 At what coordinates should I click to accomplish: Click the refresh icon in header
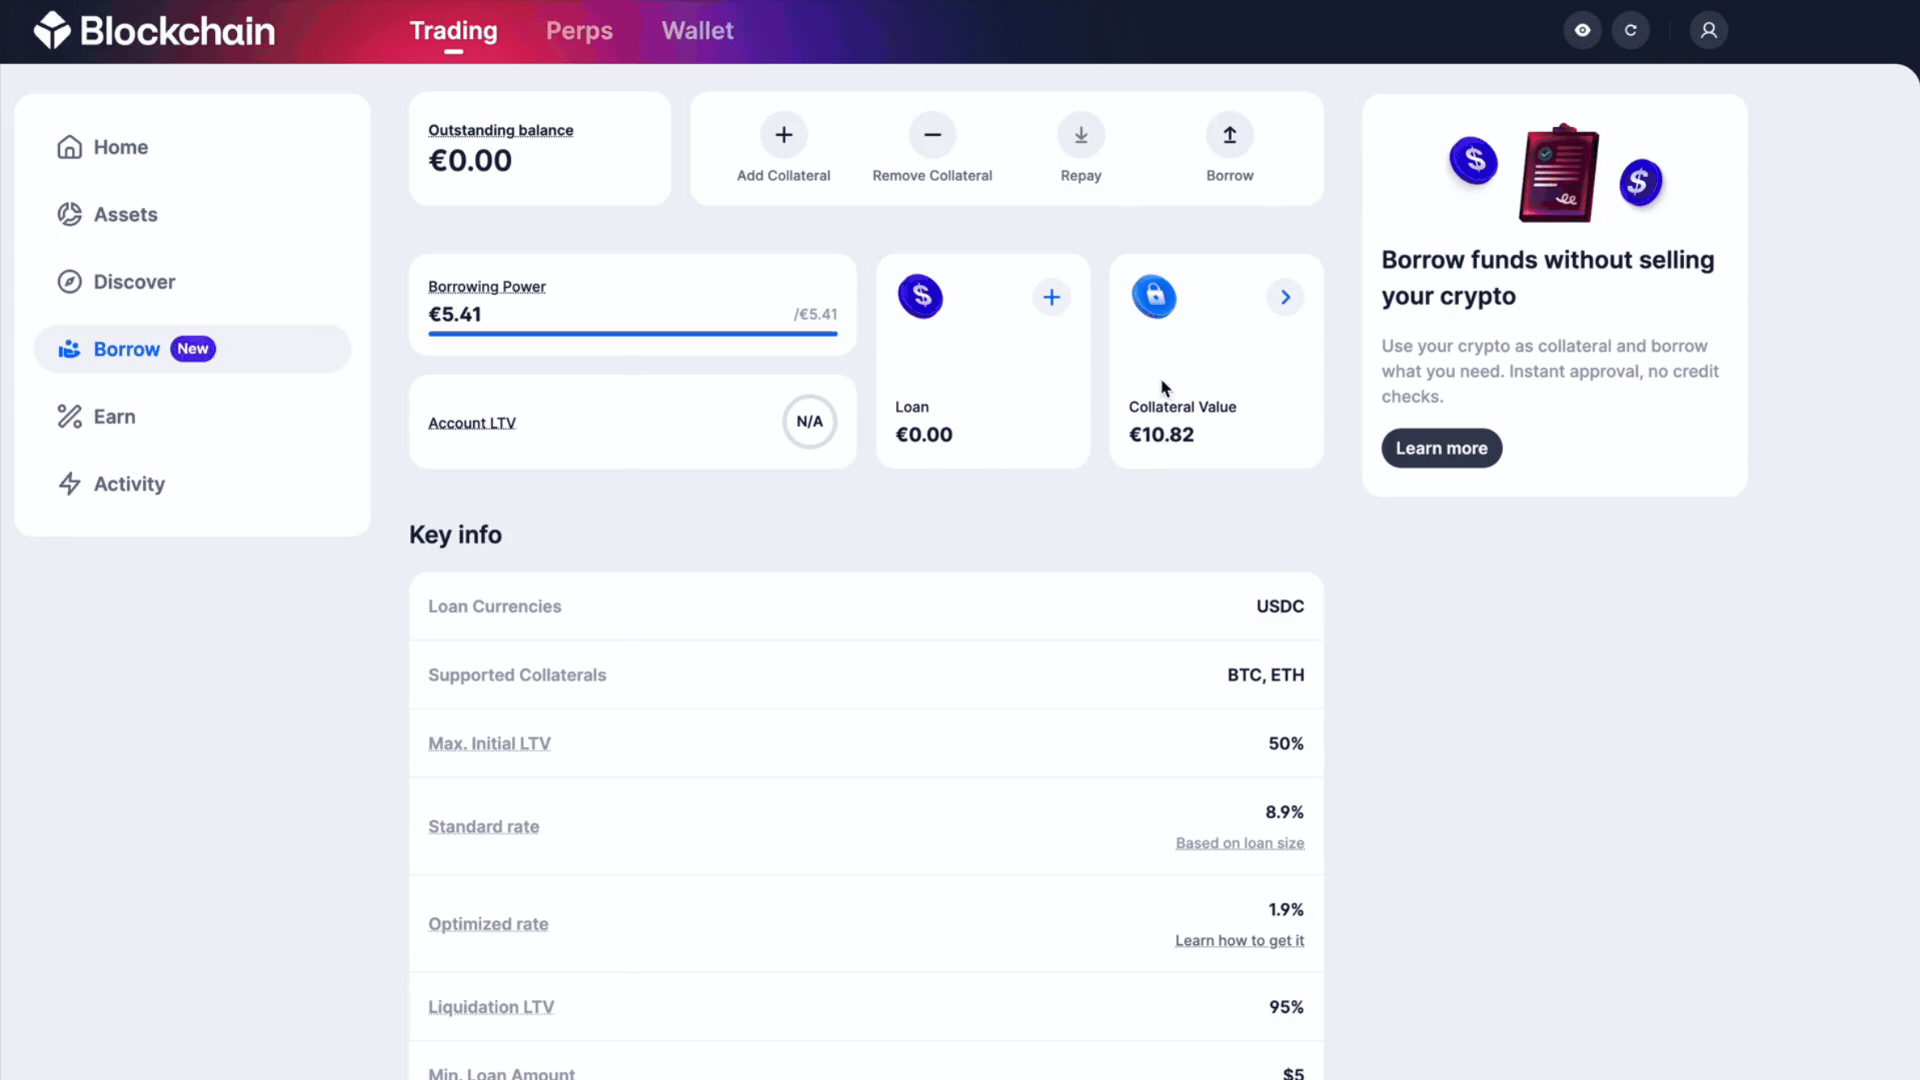(1631, 30)
